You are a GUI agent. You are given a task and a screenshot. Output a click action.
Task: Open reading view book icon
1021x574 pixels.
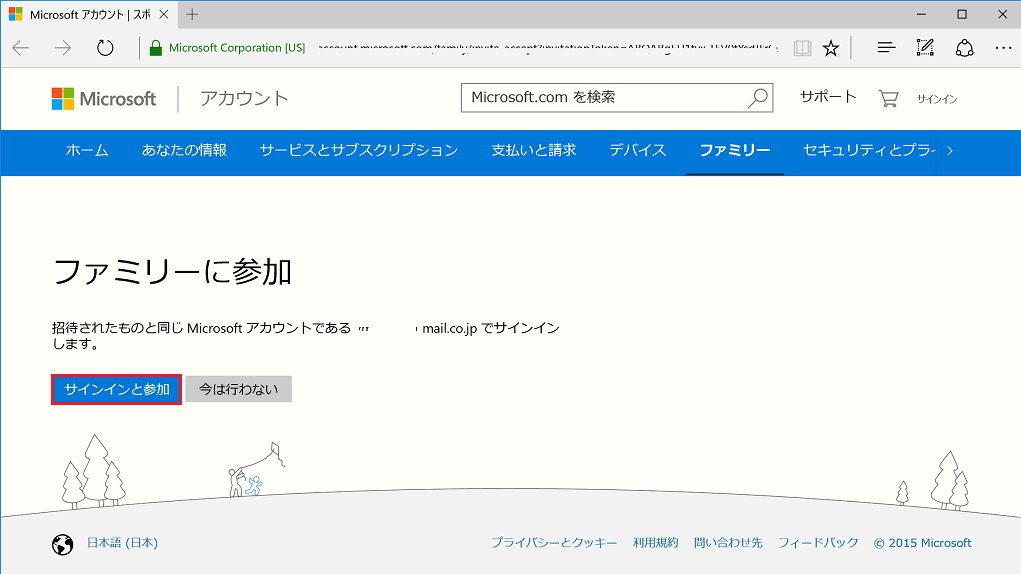(x=802, y=48)
